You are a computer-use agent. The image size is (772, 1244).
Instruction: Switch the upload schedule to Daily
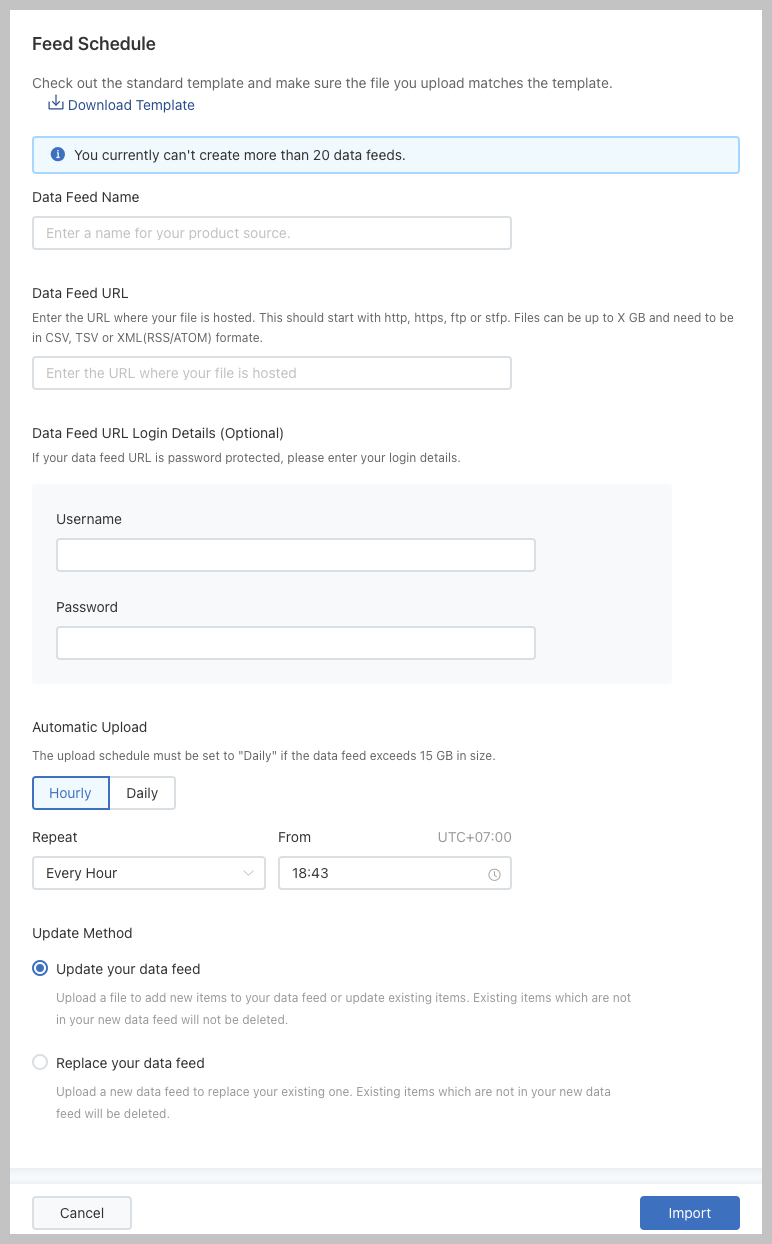pyautogui.click(x=142, y=793)
